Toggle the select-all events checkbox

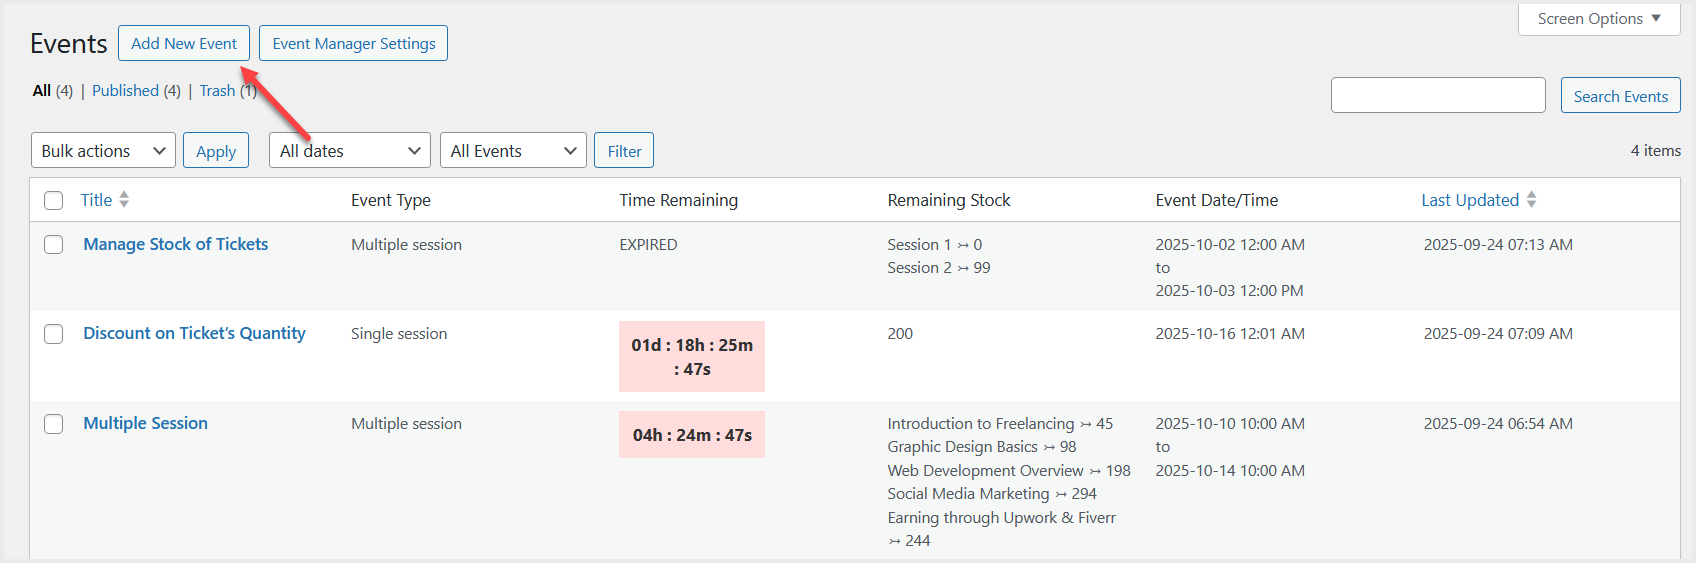point(54,201)
